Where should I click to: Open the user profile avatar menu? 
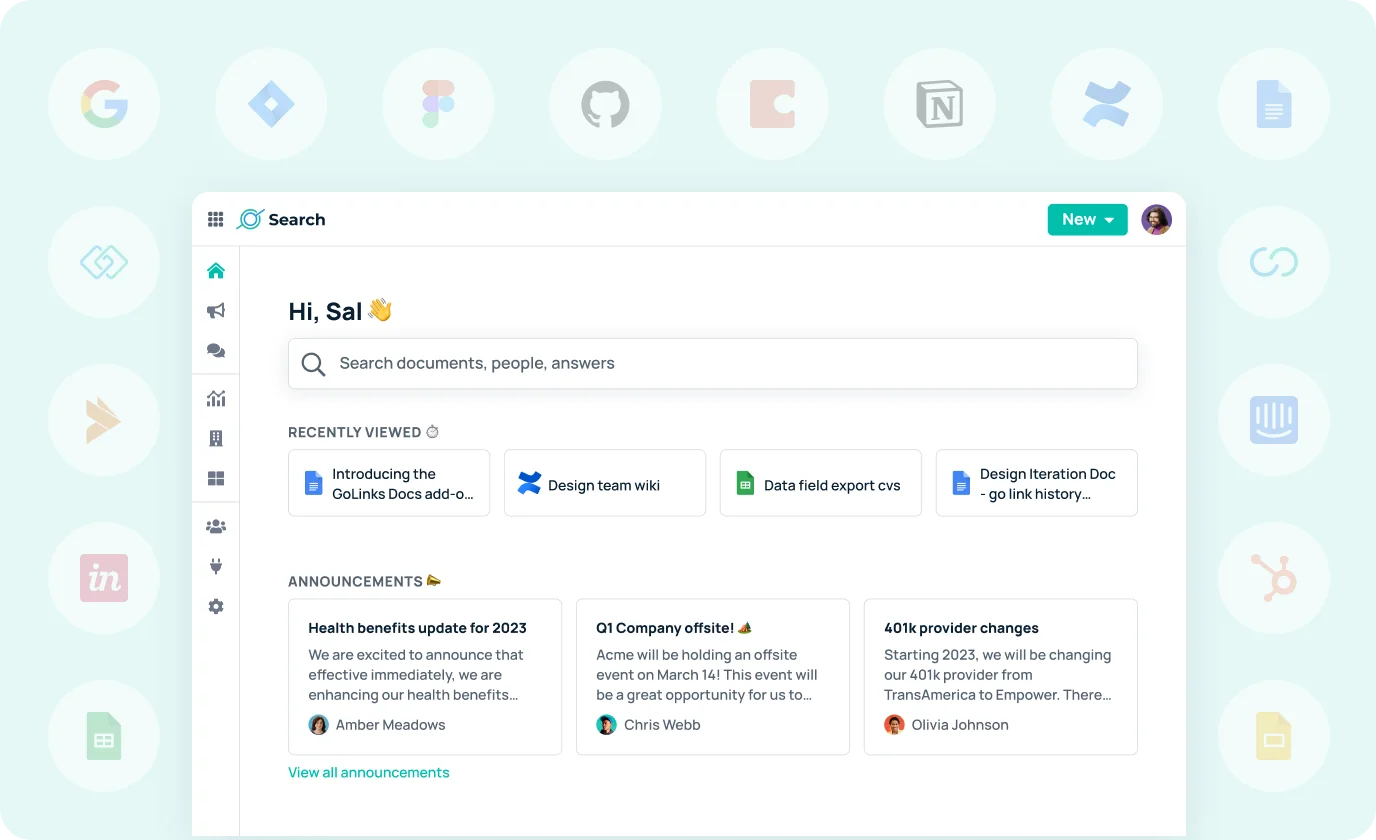coord(1156,219)
